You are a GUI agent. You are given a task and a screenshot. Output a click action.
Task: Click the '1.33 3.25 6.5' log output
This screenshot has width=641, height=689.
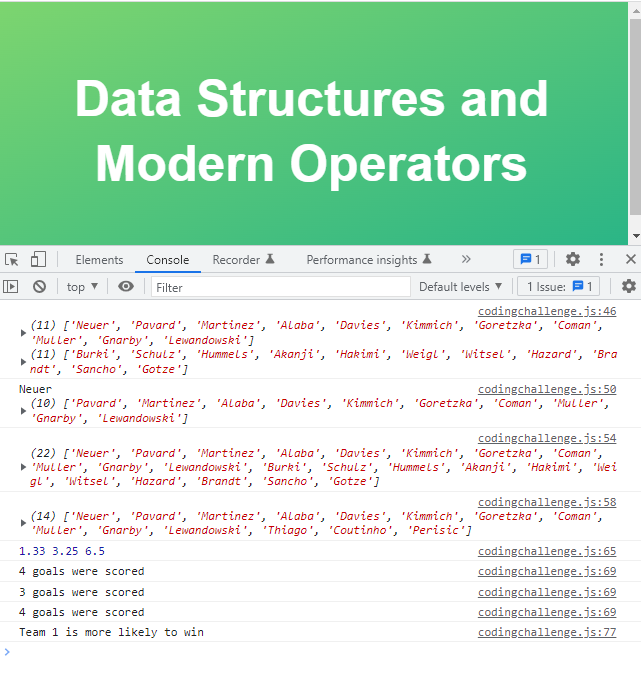(x=62, y=551)
